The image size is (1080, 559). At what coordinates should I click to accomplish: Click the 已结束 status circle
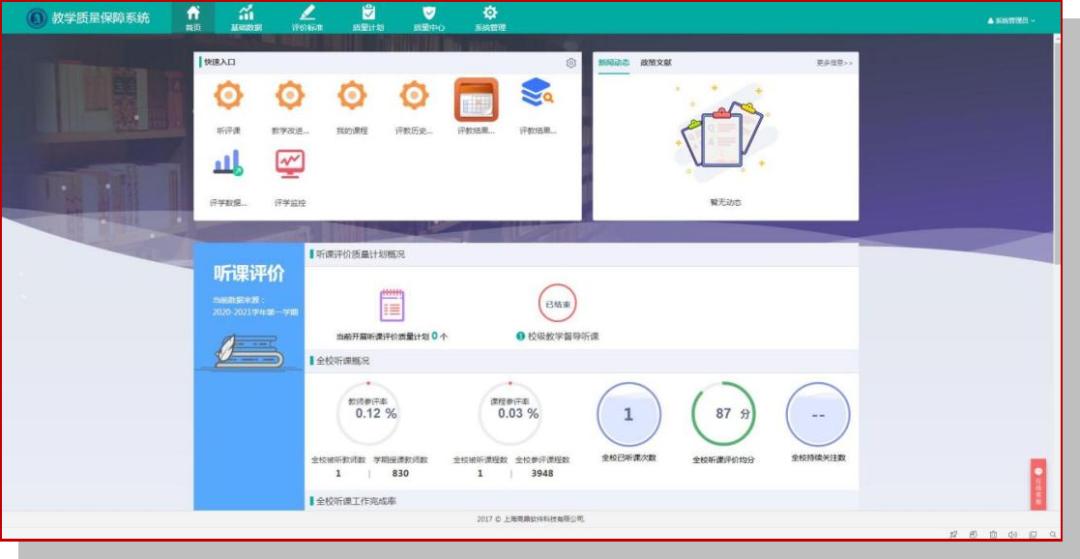coord(557,303)
